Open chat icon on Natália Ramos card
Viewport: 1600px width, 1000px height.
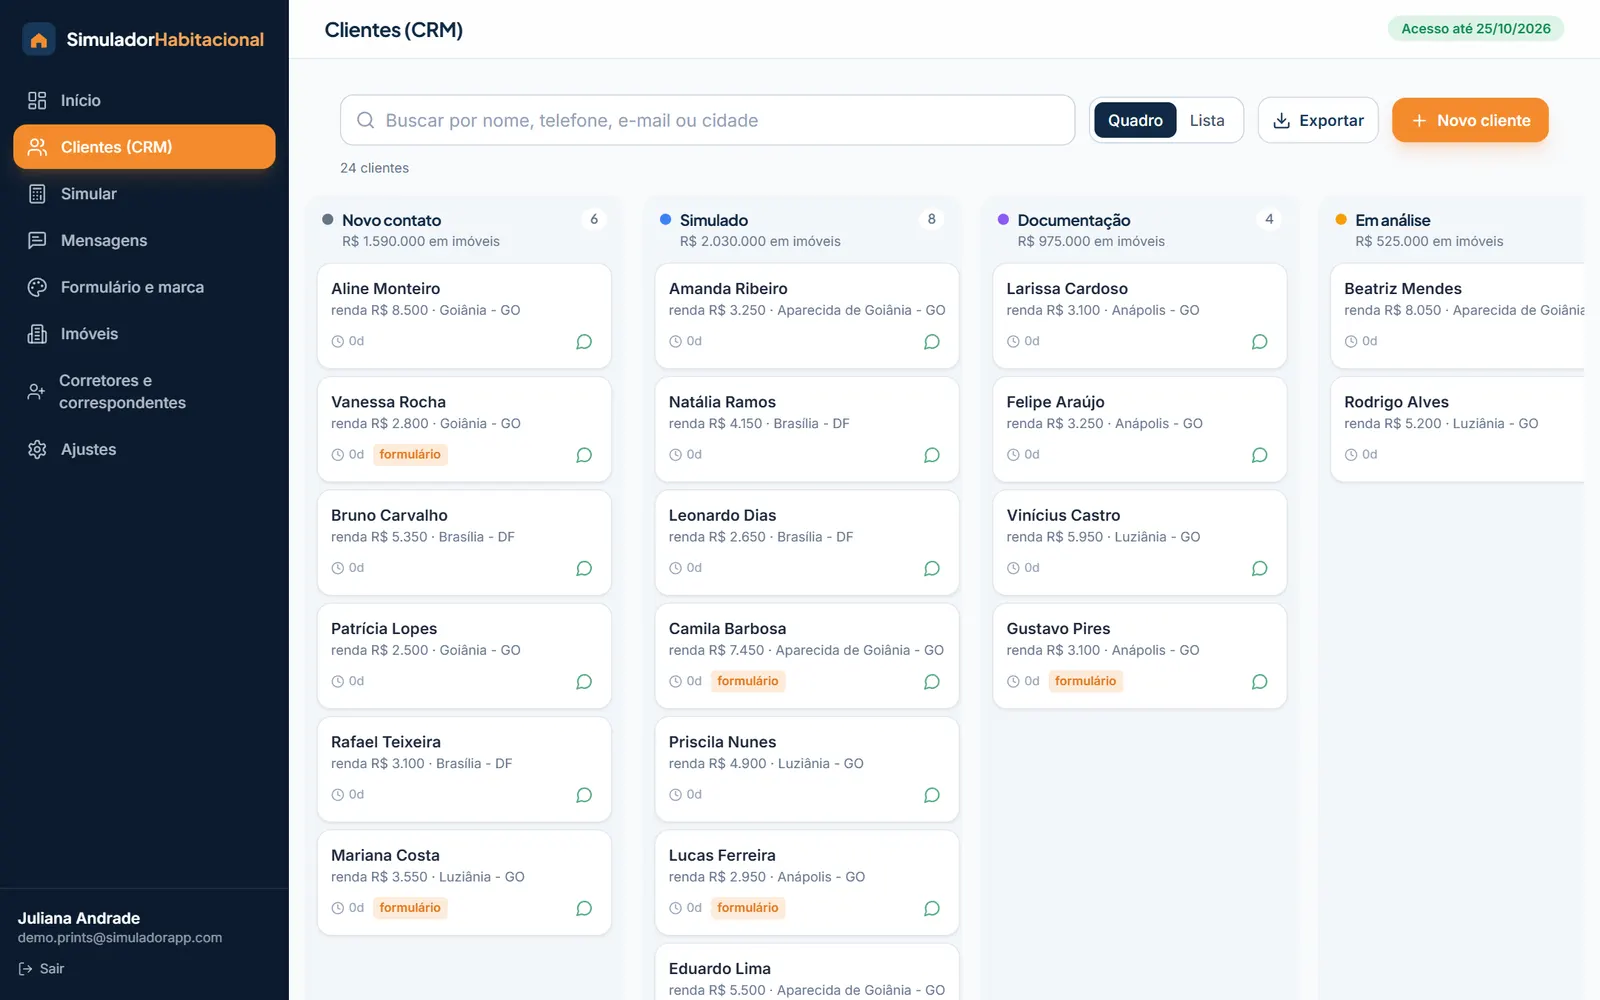pyautogui.click(x=932, y=455)
